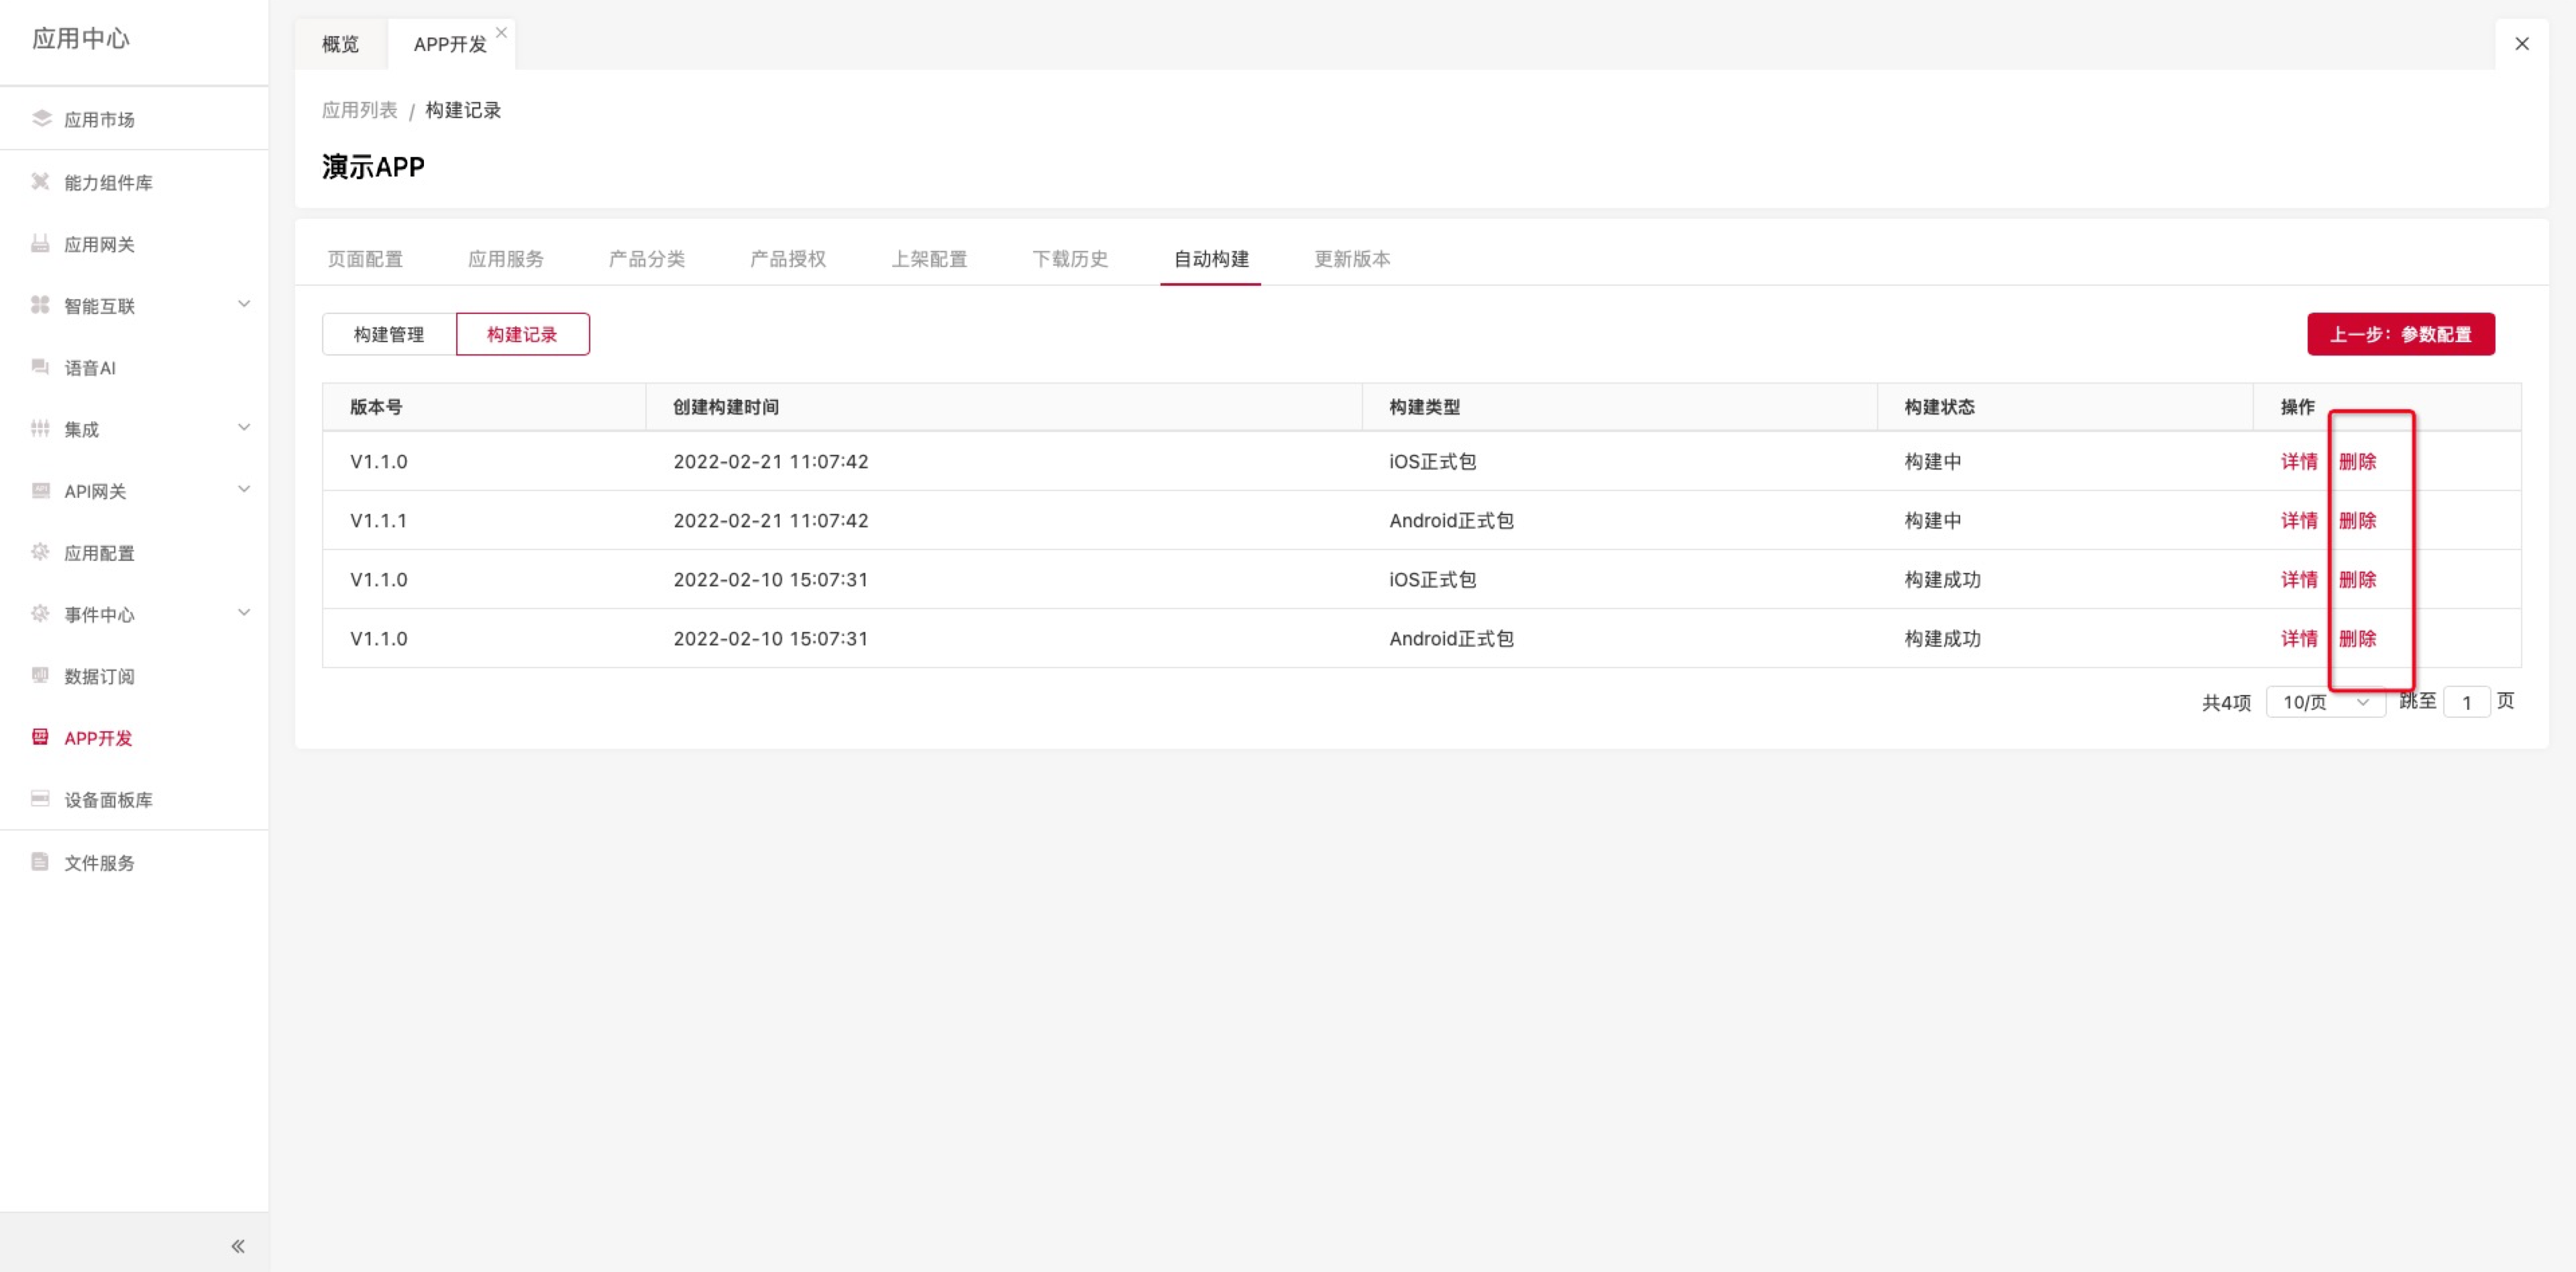This screenshot has width=2576, height=1272.
Task: Switch to 构建管理 toggle button
Action: point(389,334)
